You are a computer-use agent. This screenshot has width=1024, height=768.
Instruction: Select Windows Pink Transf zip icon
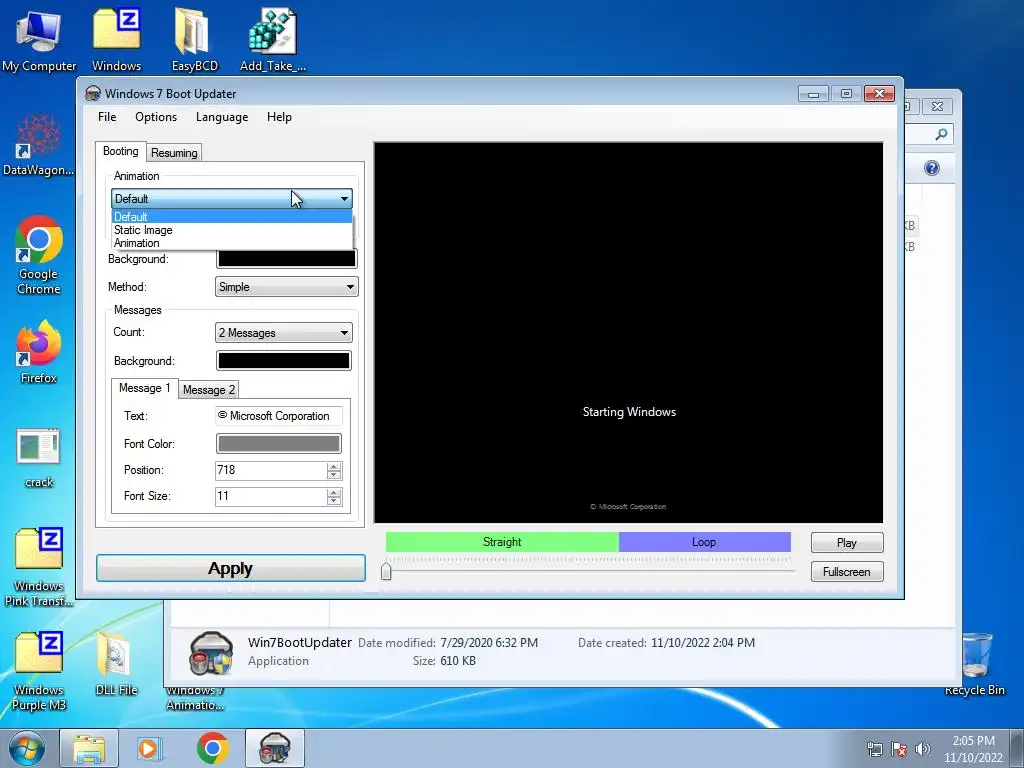pos(39,567)
